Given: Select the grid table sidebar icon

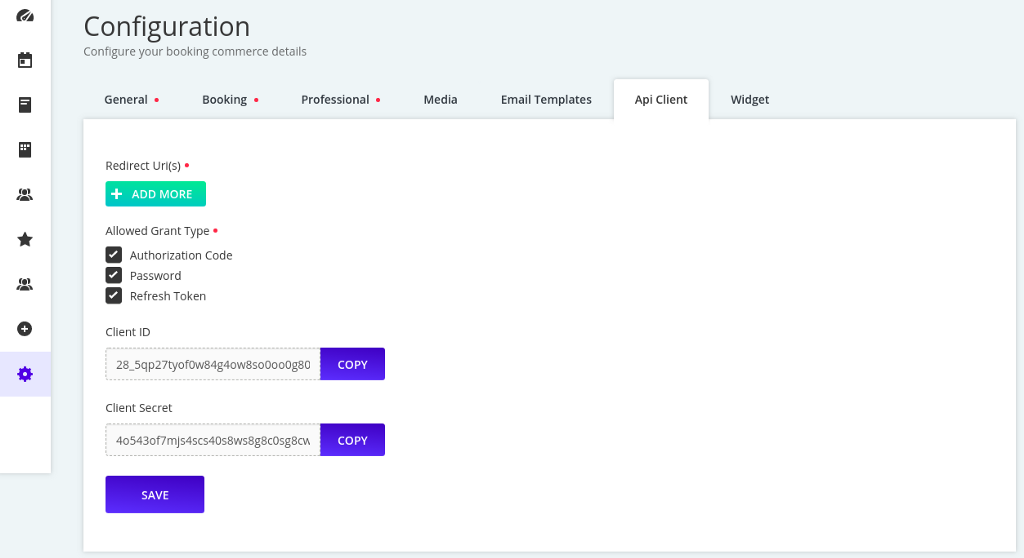Looking at the screenshot, I should (25, 150).
